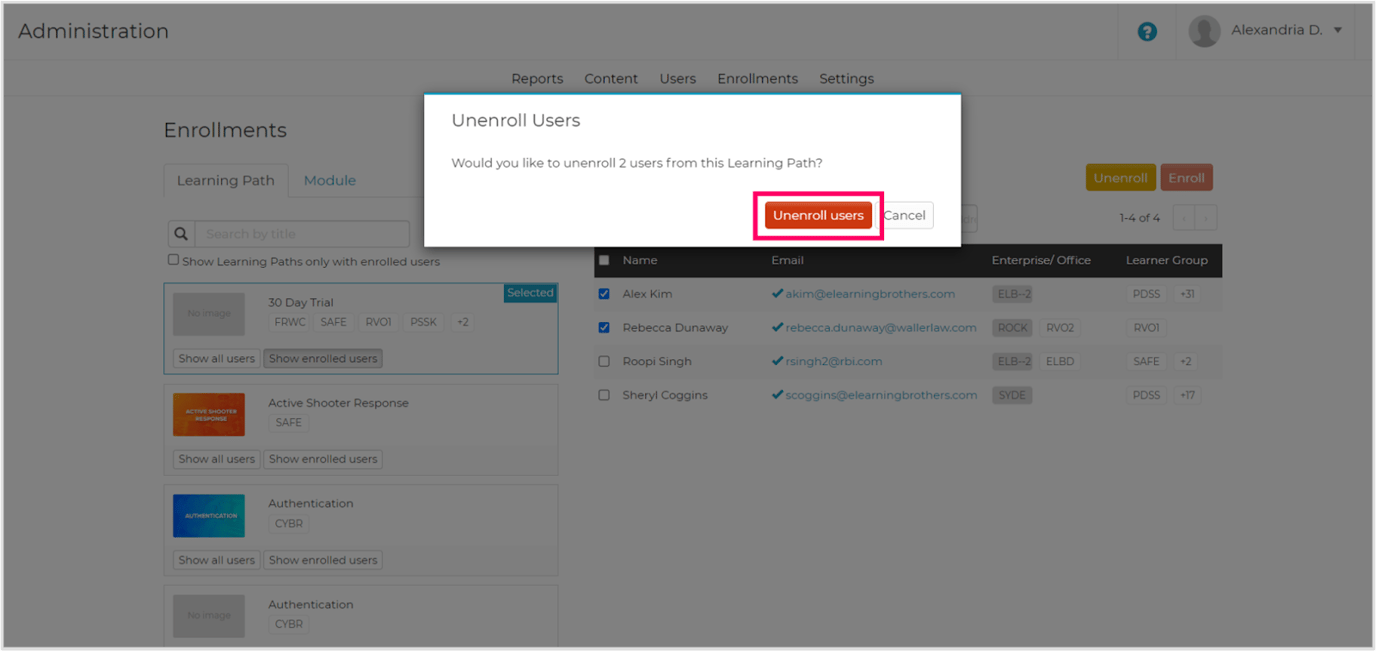Check Roopi Singh's row checkbox

pos(604,361)
